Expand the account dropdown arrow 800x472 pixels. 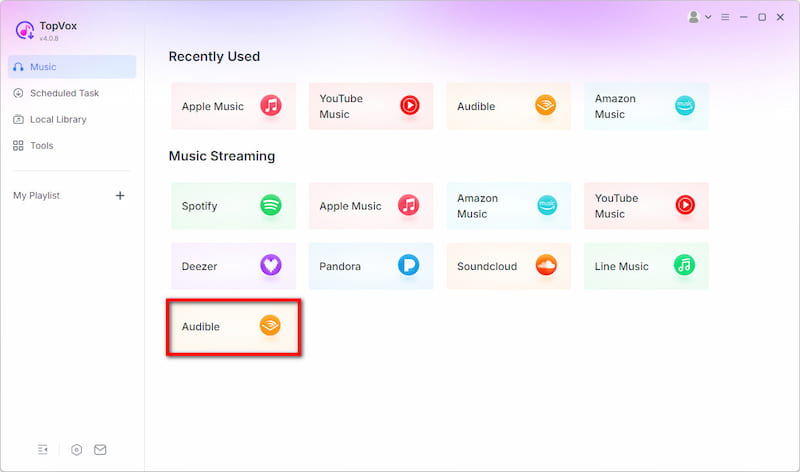coord(708,17)
